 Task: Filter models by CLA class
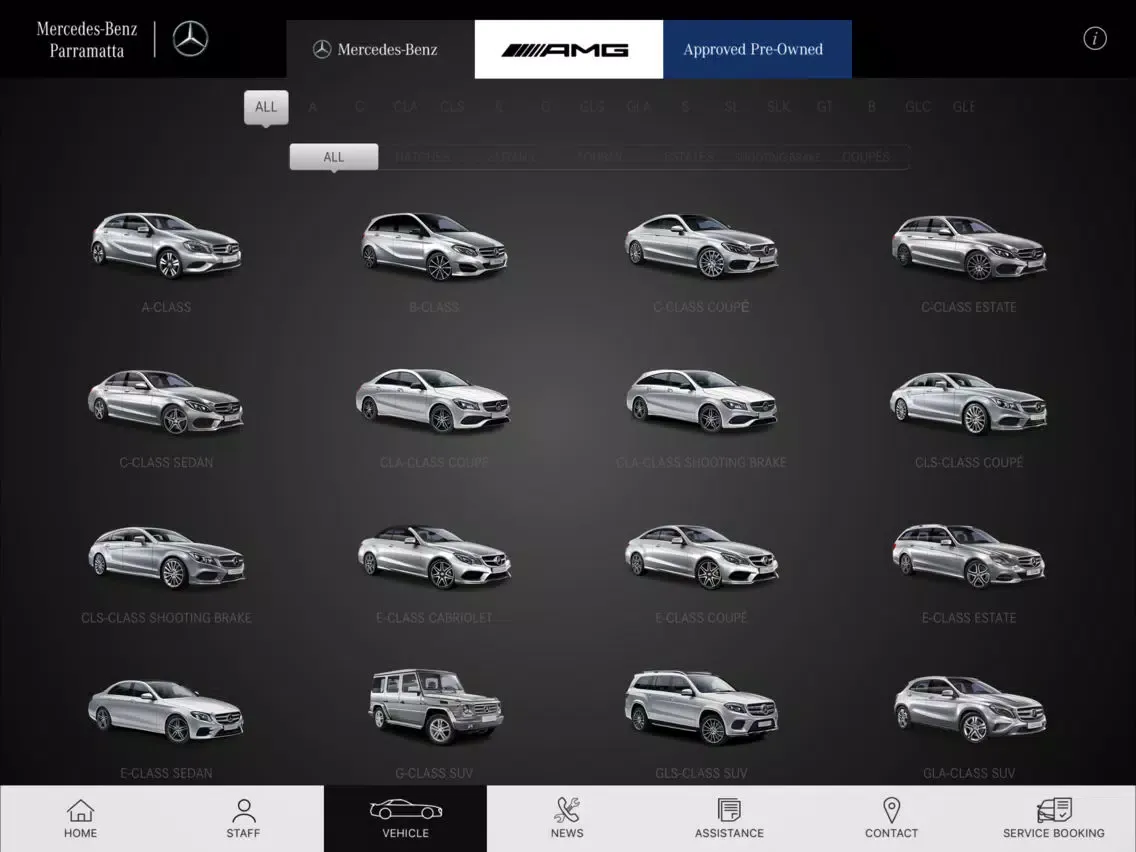point(405,107)
